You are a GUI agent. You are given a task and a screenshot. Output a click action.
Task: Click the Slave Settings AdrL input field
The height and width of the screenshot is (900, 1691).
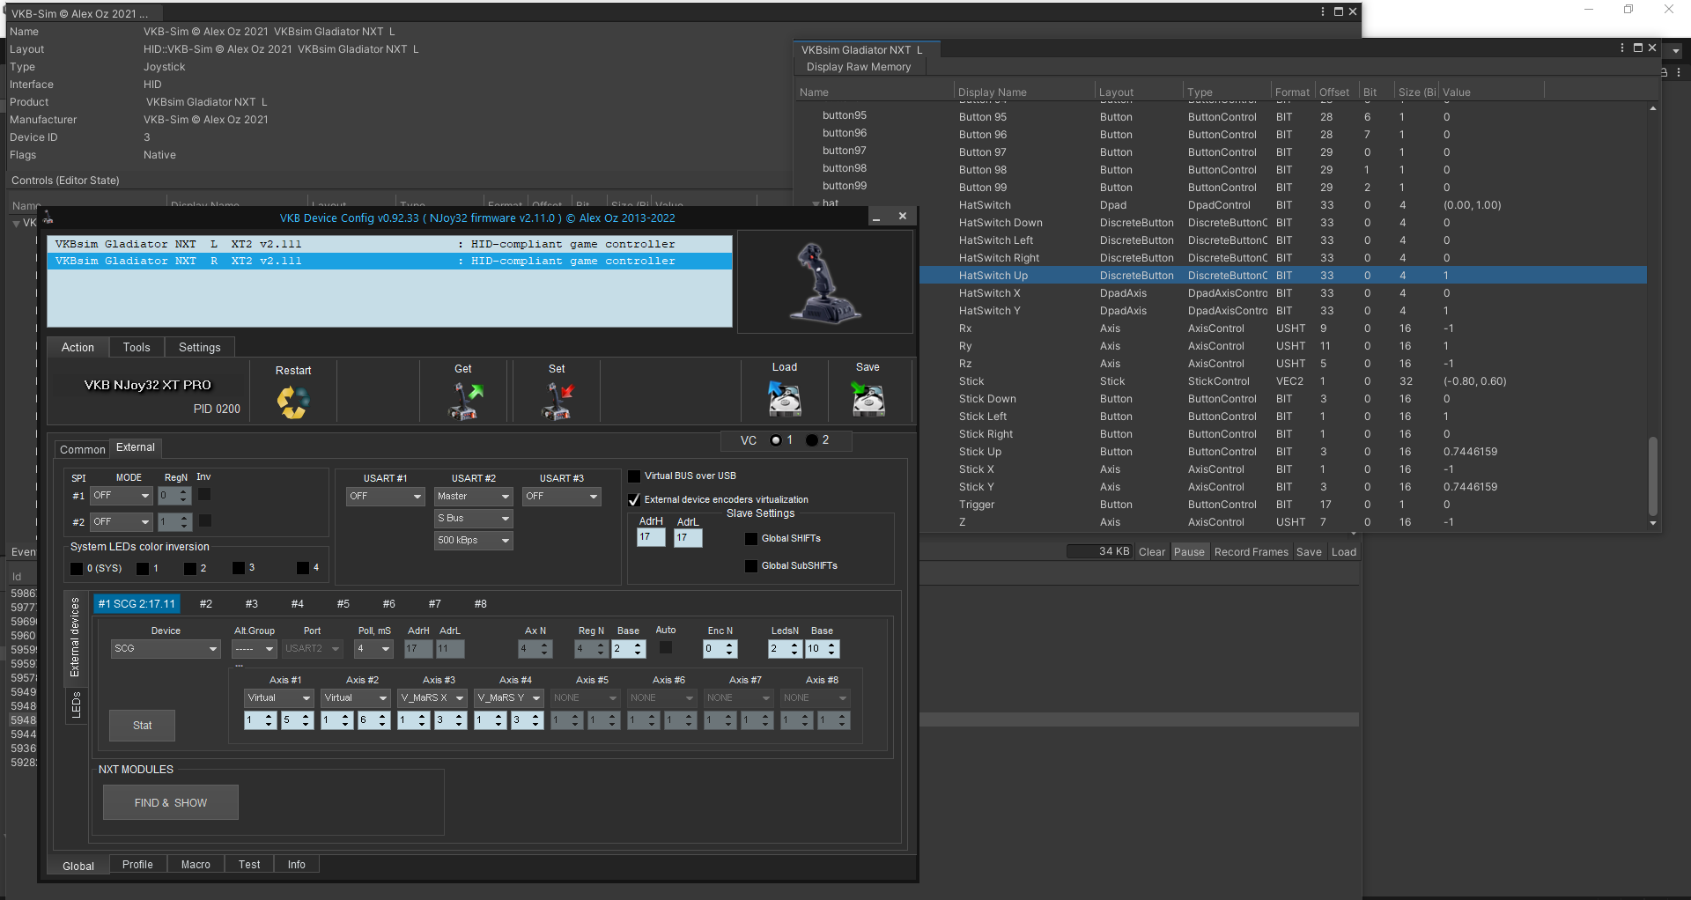[x=688, y=538]
